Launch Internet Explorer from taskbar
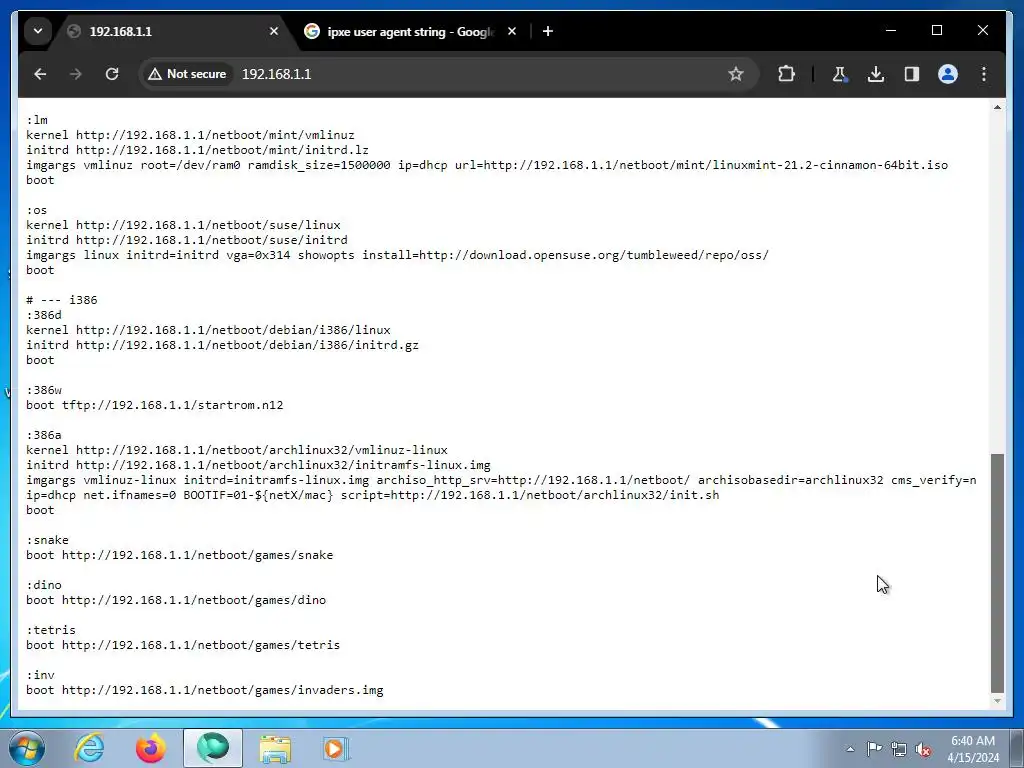This screenshot has width=1024, height=768. point(89,748)
